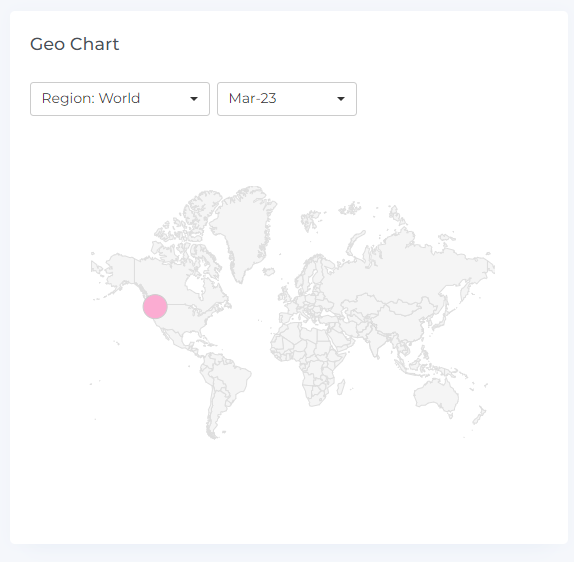Click Madagascar on the world map

pos(341,387)
